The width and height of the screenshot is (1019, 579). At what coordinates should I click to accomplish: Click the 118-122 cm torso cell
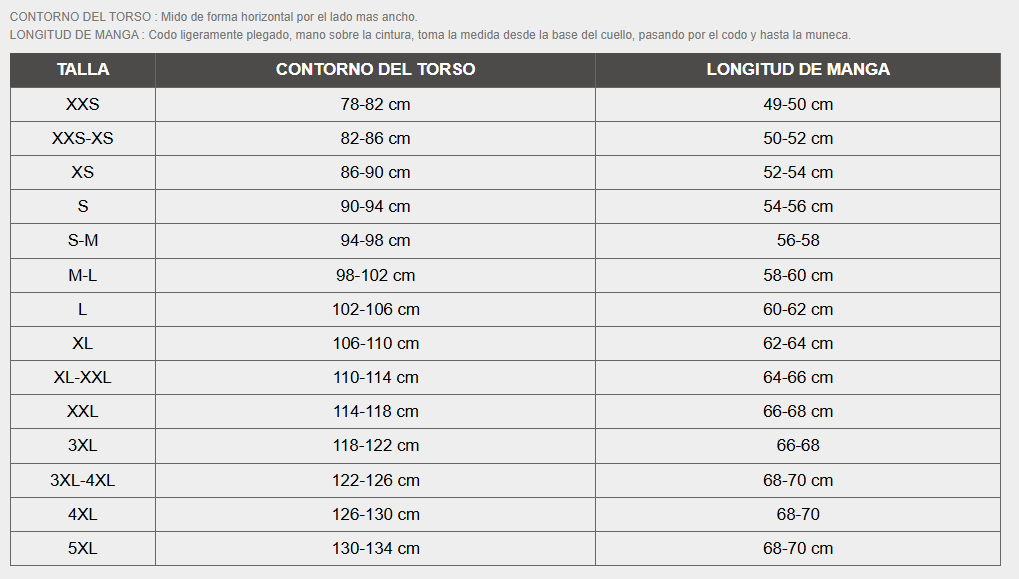pyautogui.click(x=375, y=446)
